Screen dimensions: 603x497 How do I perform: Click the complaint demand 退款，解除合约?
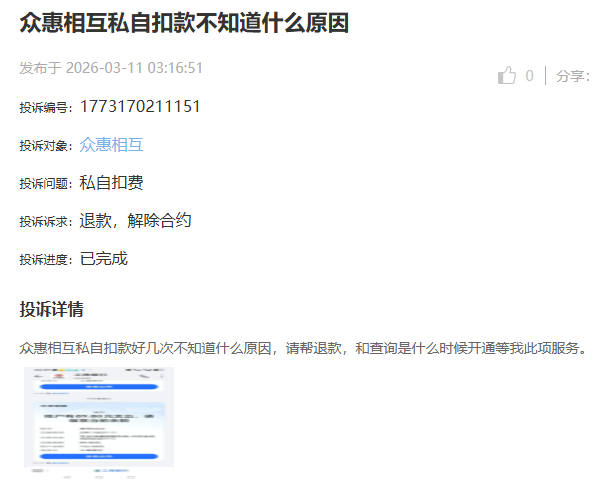click(135, 220)
